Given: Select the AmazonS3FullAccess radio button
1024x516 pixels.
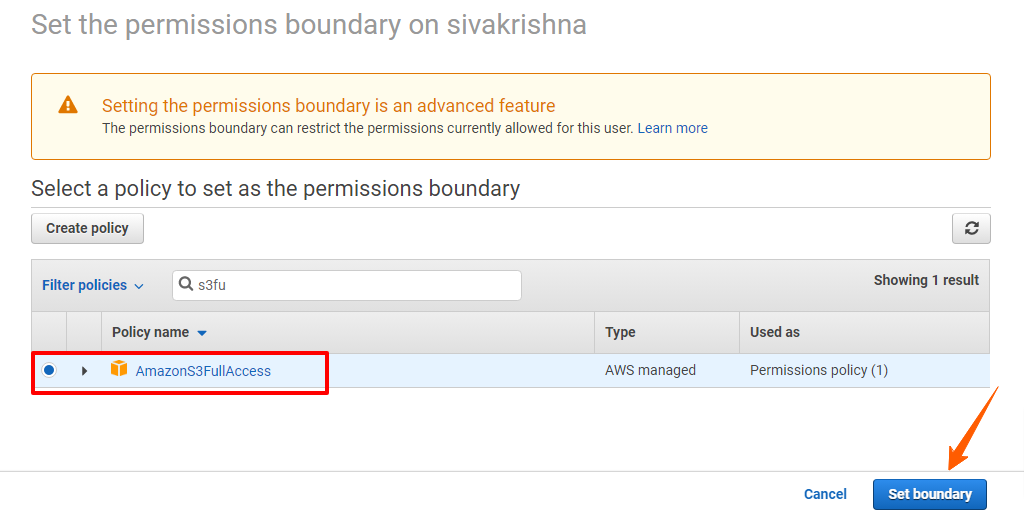Looking at the screenshot, I should point(49,370).
